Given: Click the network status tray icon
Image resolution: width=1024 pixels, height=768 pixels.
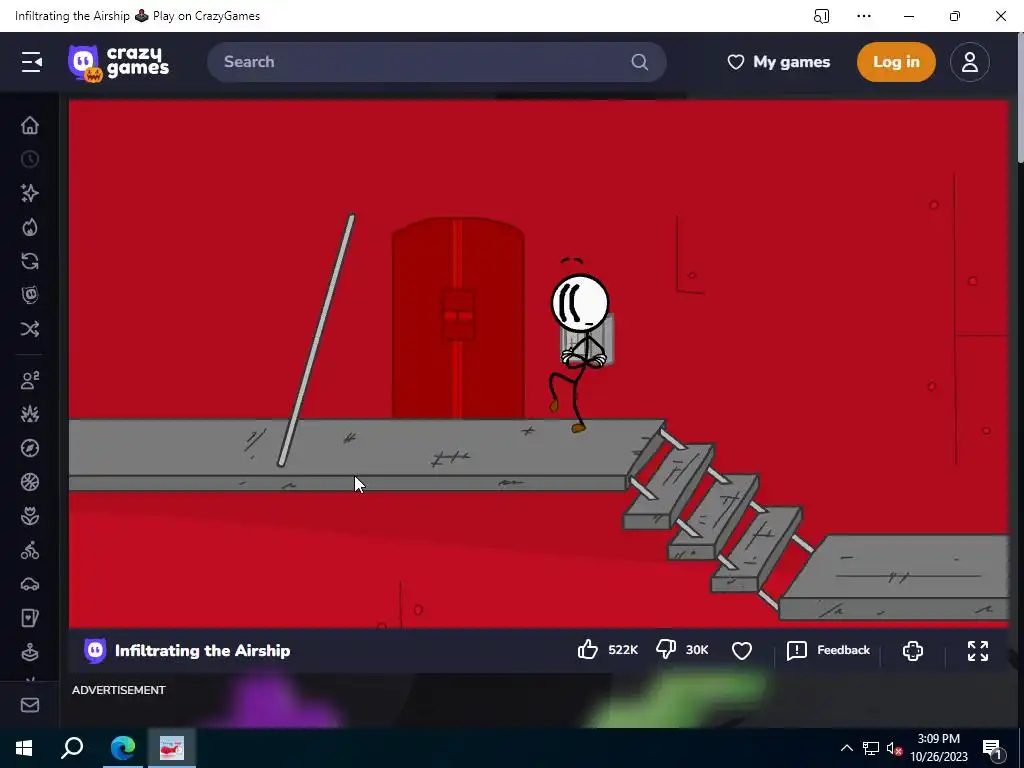Looking at the screenshot, I should 871,748.
